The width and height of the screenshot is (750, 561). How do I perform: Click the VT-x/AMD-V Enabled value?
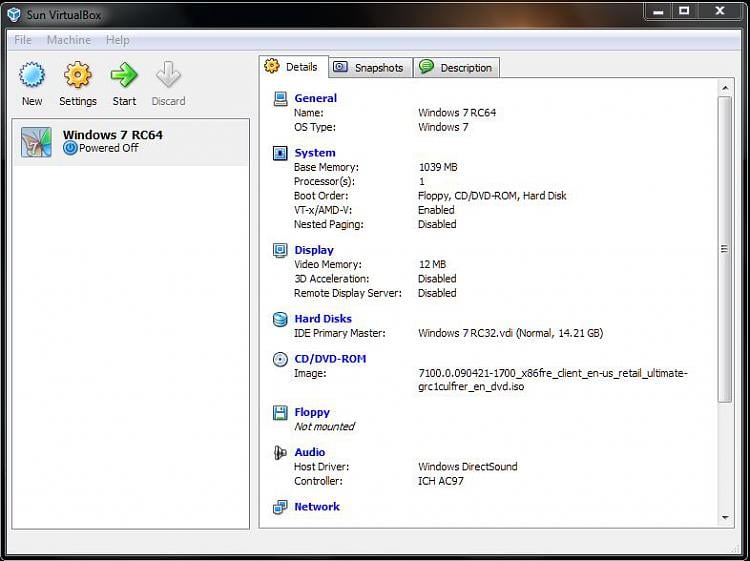(x=436, y=210)
